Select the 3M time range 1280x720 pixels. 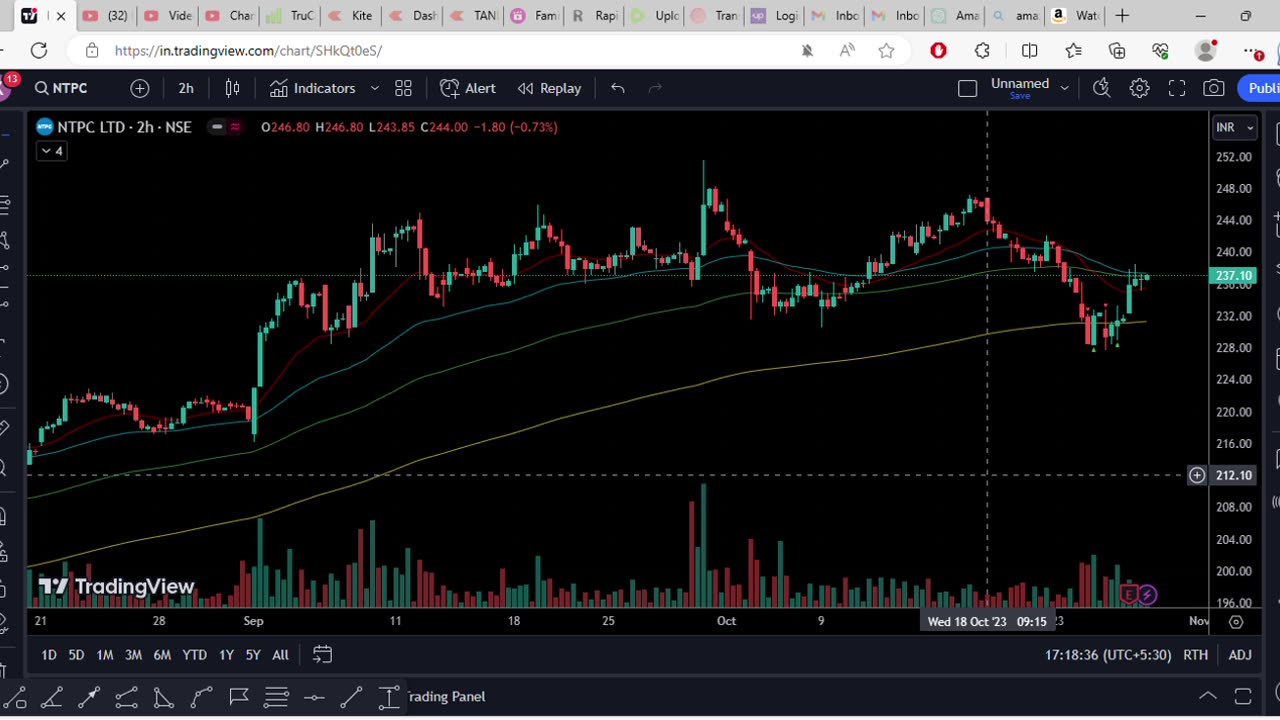pos(133,655)
